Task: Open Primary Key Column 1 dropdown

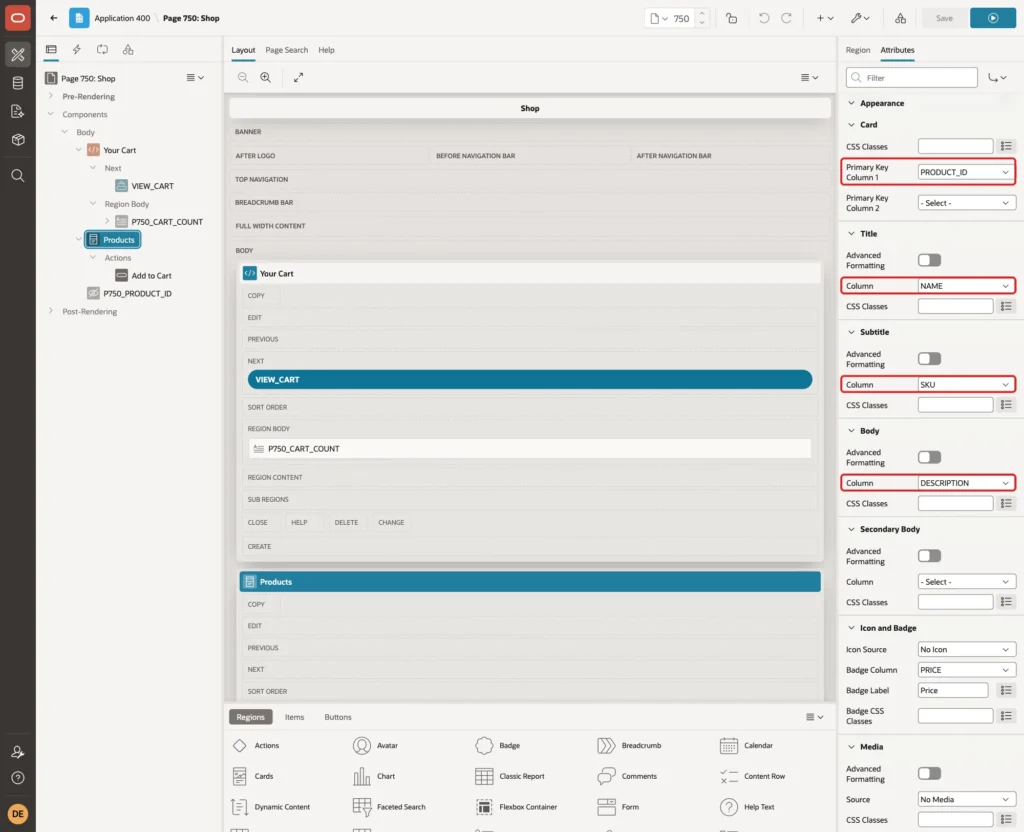Action: click(966, 172)
